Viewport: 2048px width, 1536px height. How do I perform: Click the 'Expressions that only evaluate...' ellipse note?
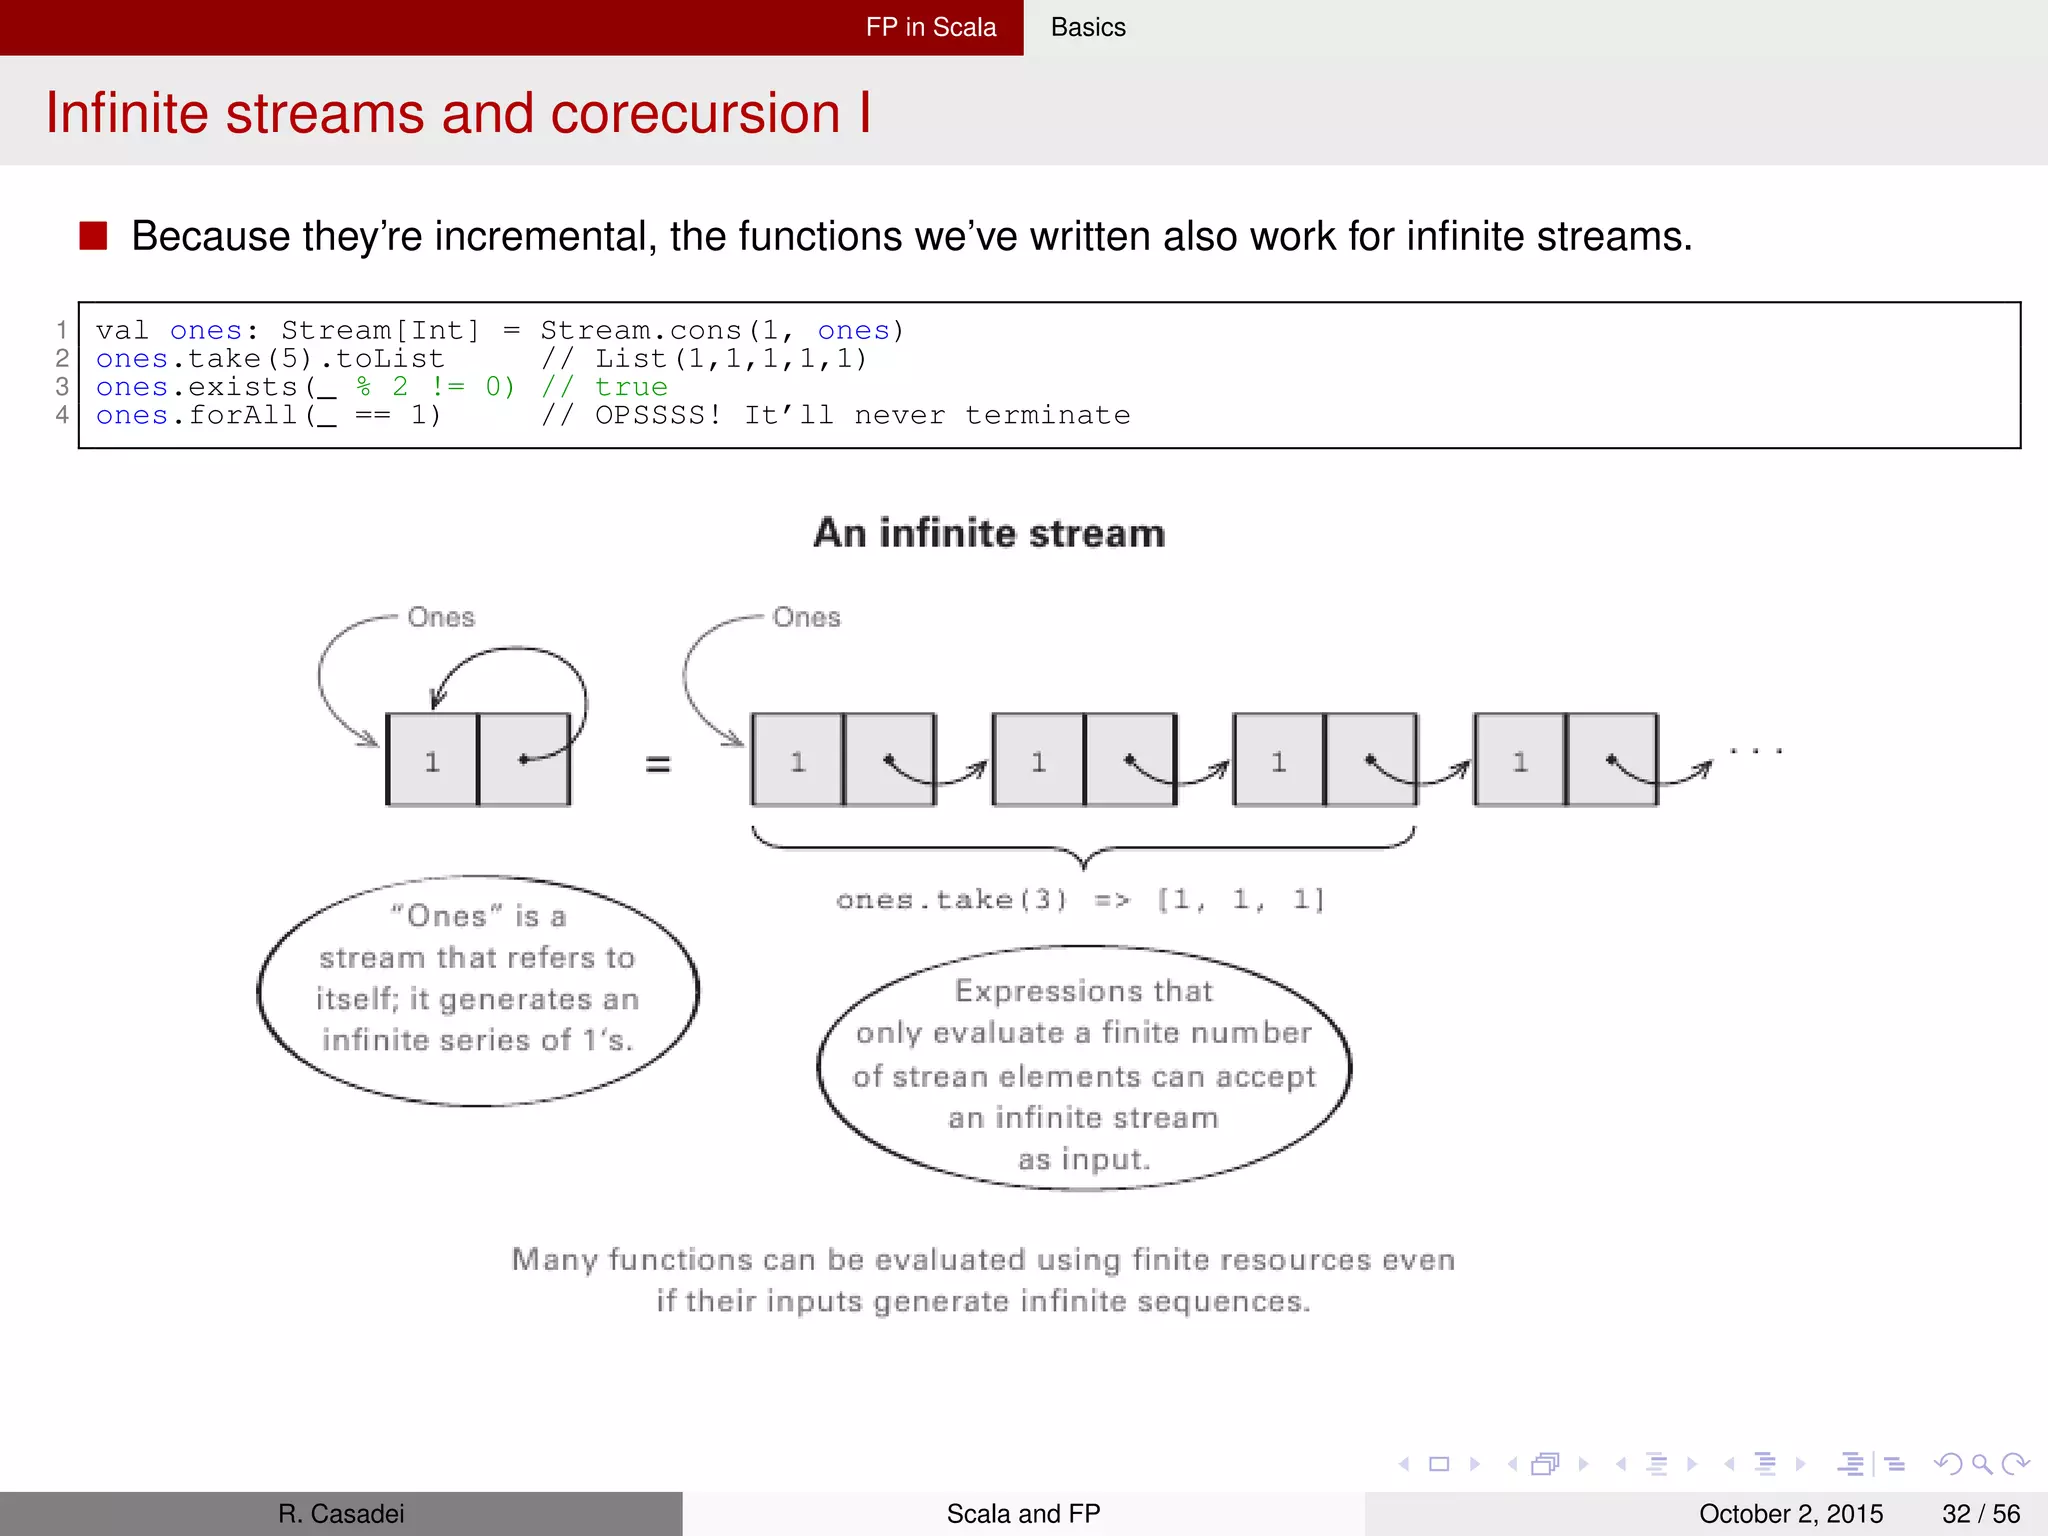(1084, 1068)
